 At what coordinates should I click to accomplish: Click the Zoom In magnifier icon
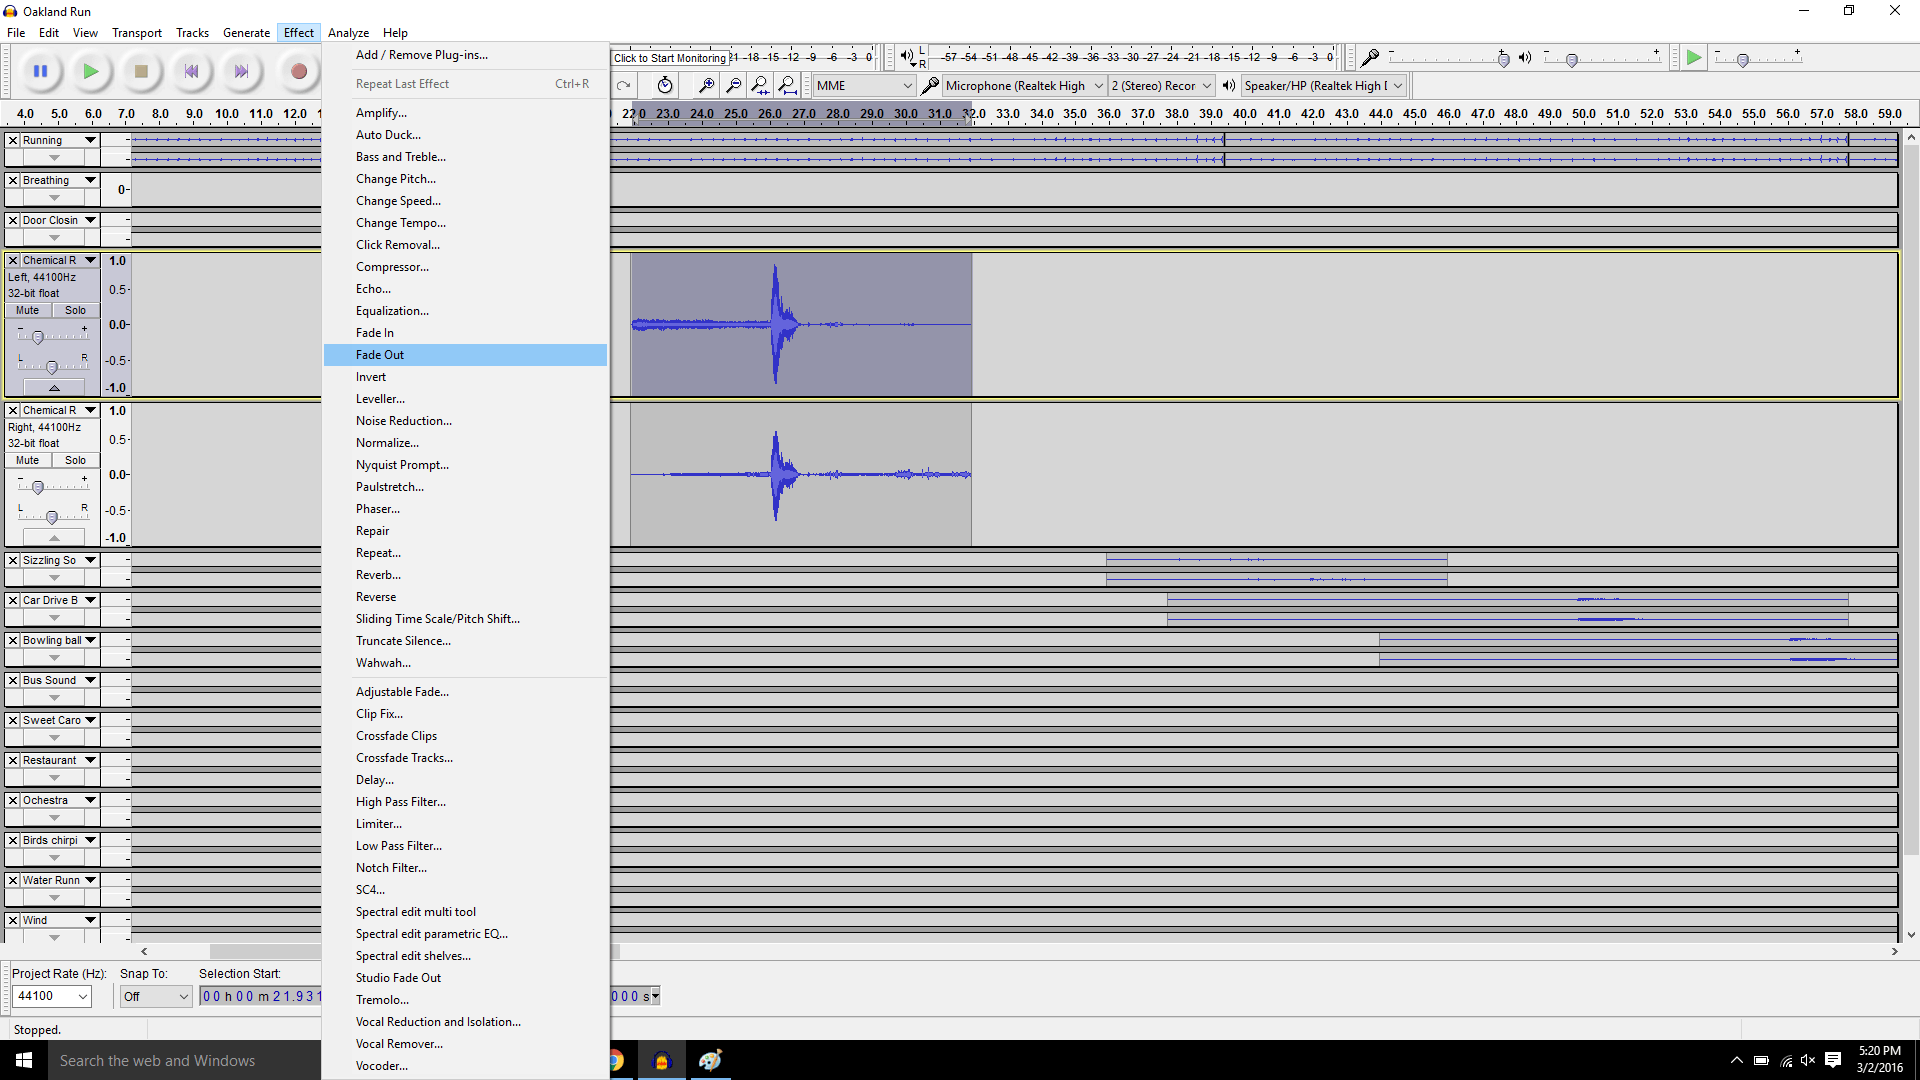[x=706, y=86]
